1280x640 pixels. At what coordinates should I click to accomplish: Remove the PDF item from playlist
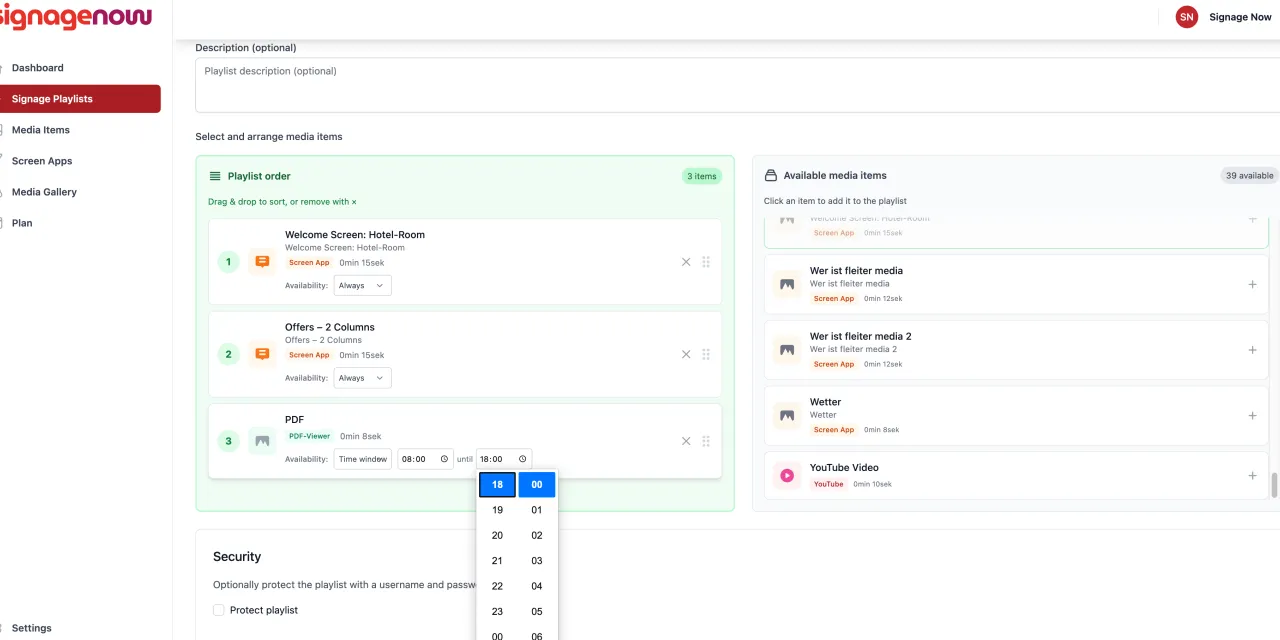tap(686, 441)
